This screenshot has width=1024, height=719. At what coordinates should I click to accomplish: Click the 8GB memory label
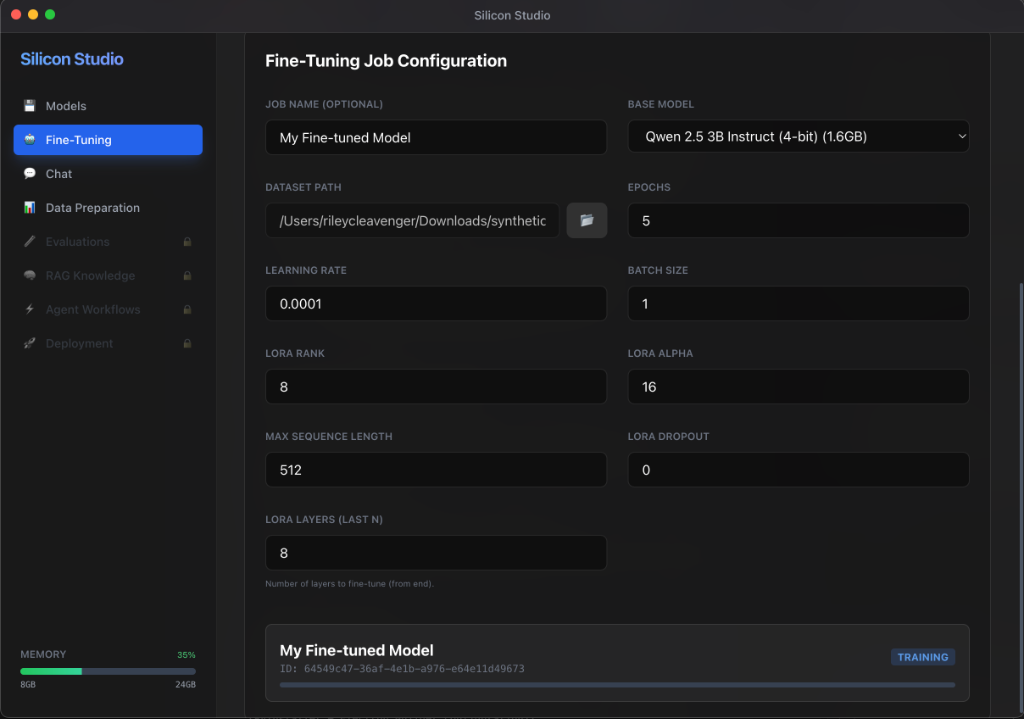(x=28, y=684)
